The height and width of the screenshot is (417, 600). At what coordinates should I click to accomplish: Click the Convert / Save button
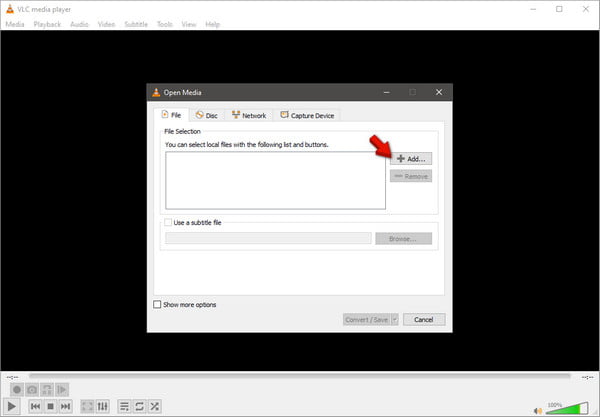point(367,319)
